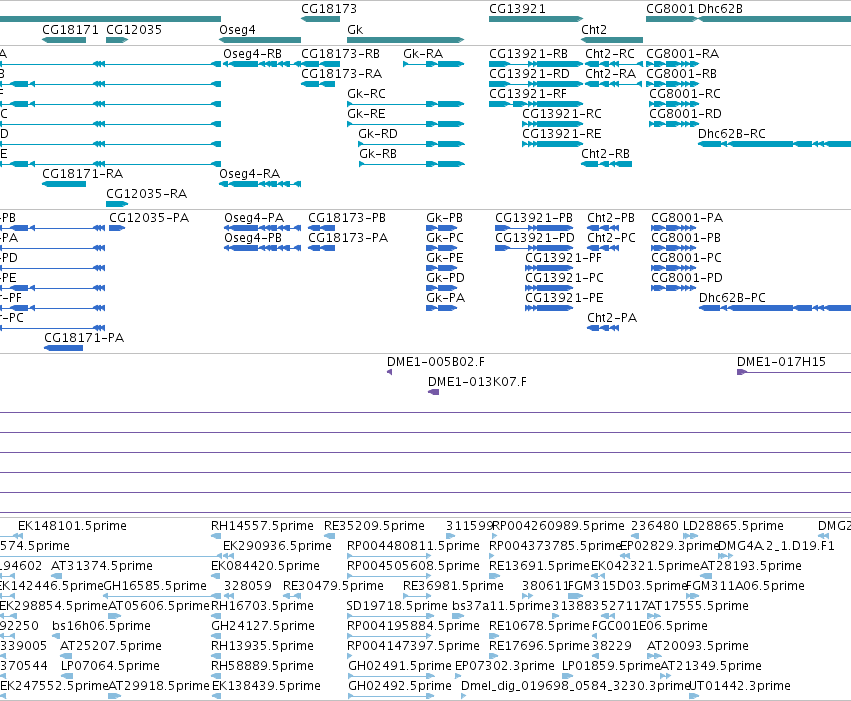This screenshot has width=851, height=701.
Task: Click the Oseg4-RB transcript label
Action: pyautogui.click(x=252, y=54)
